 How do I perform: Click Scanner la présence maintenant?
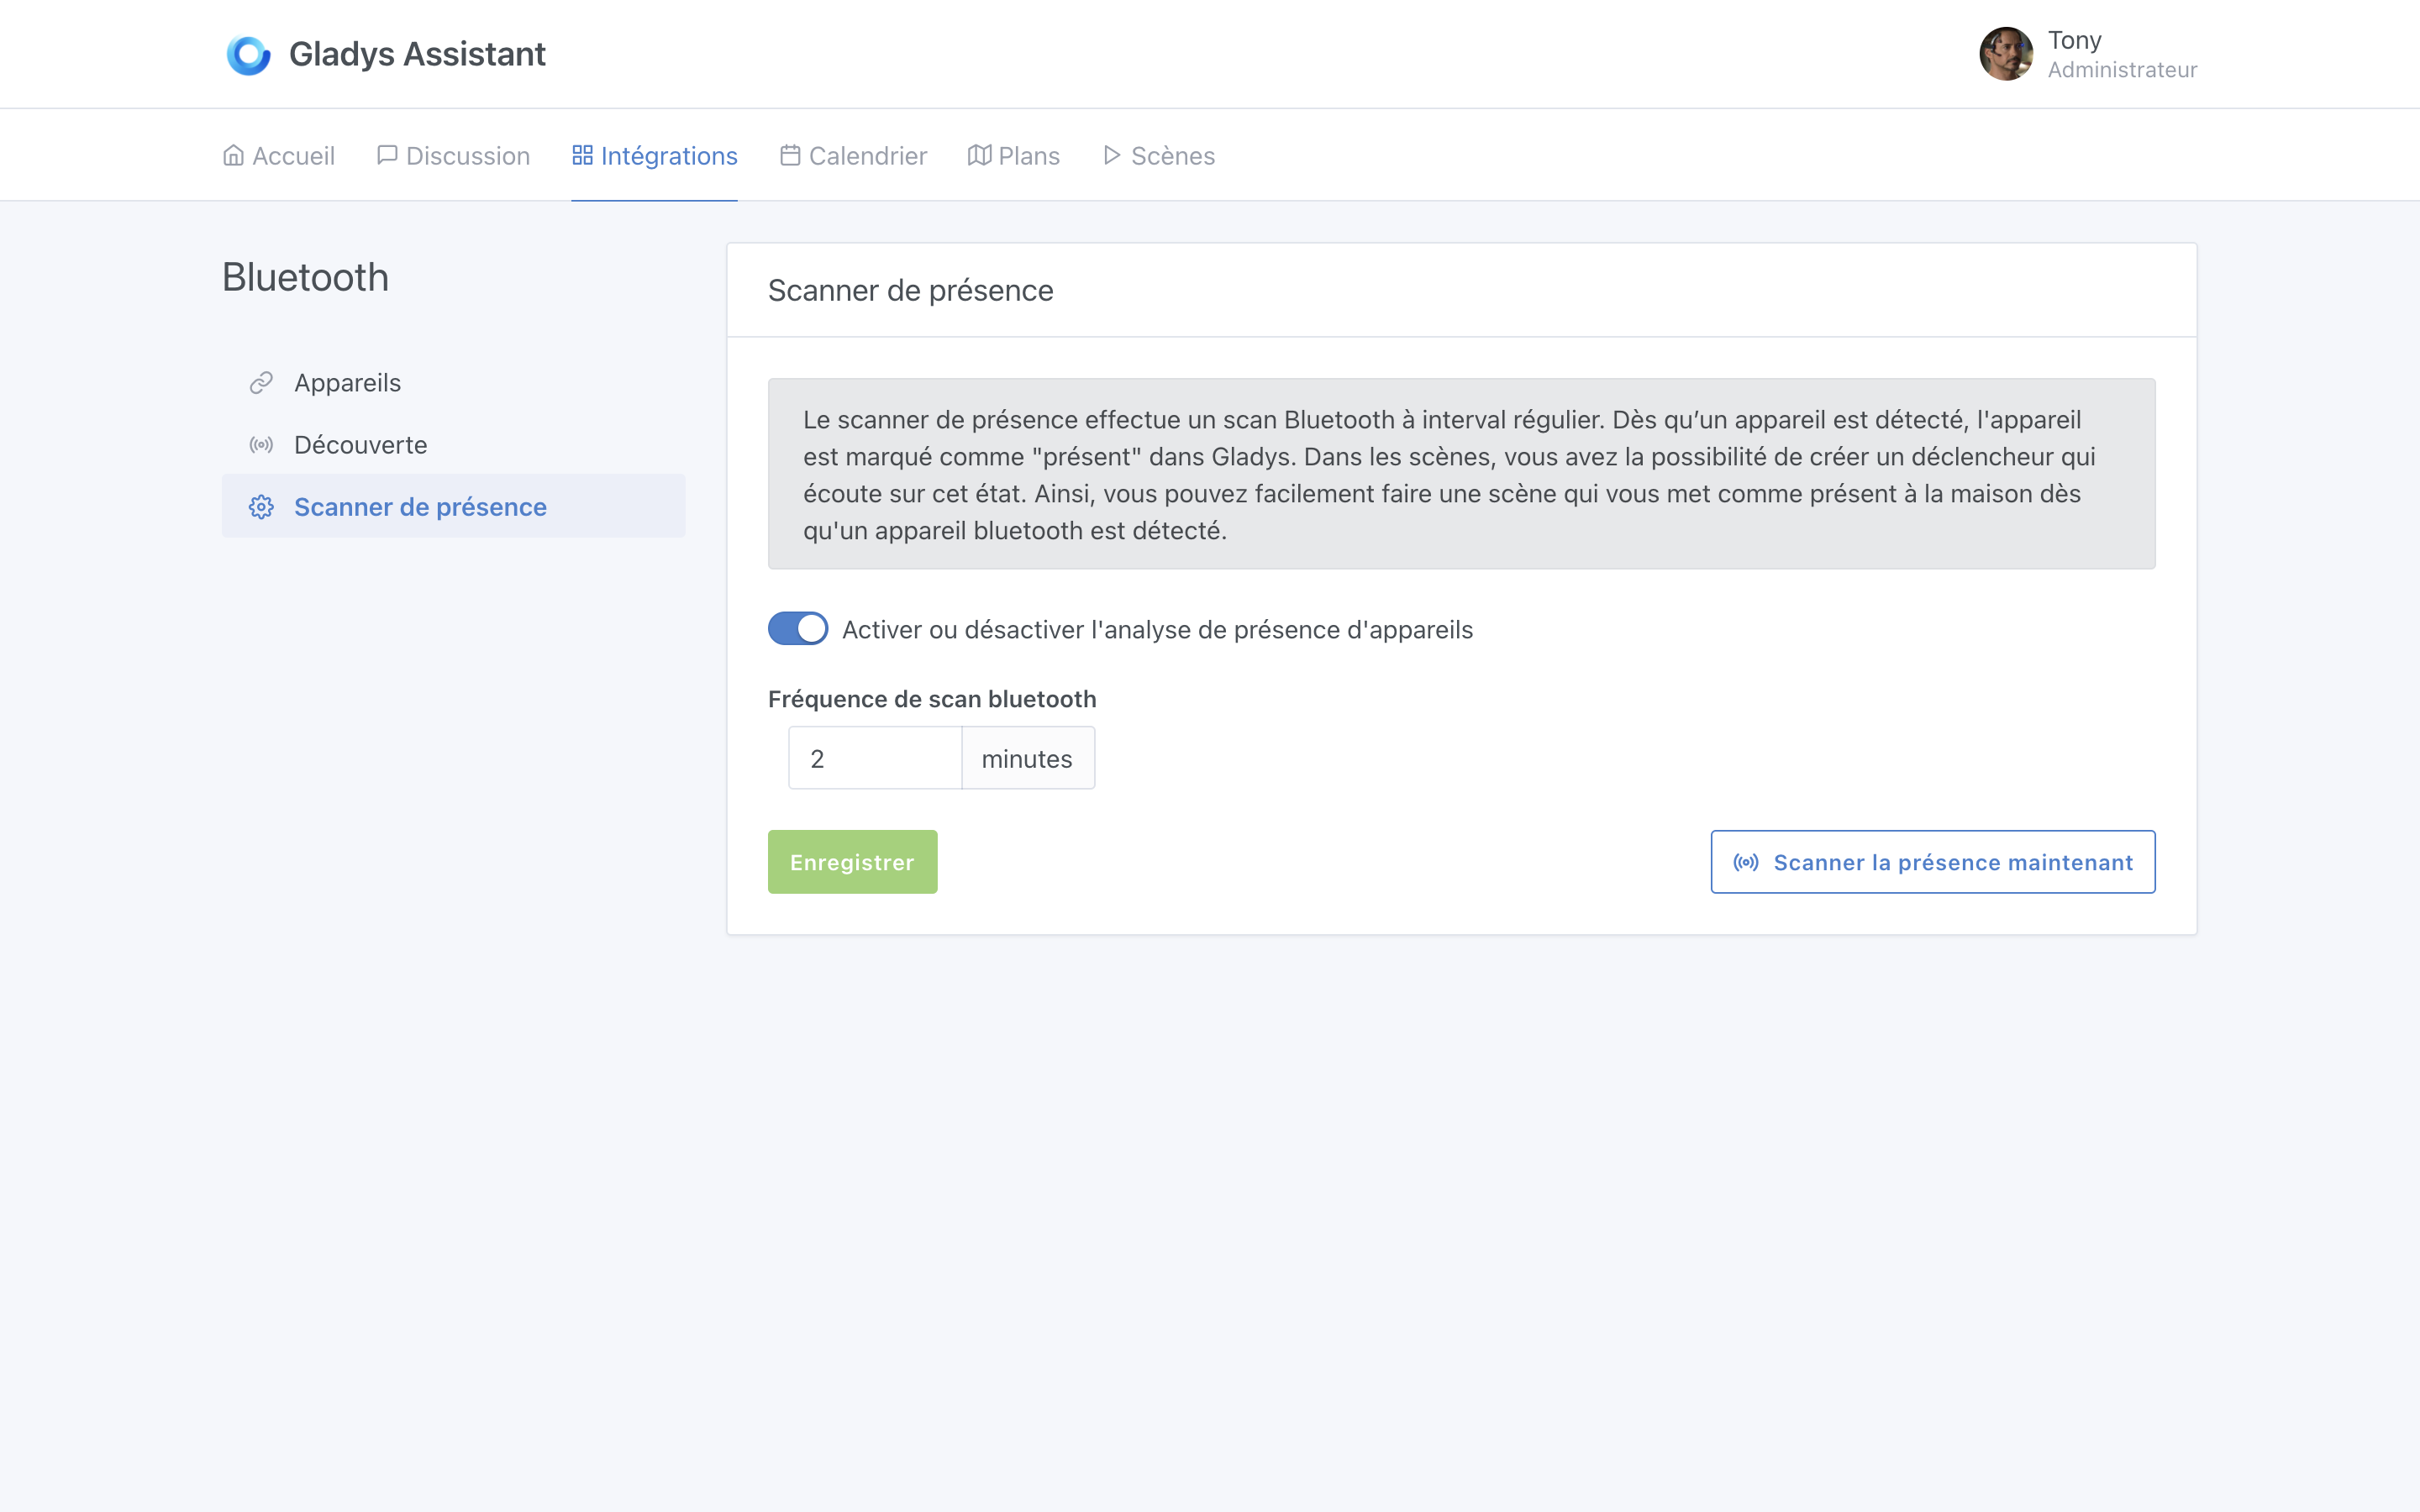pos(1933,861)
